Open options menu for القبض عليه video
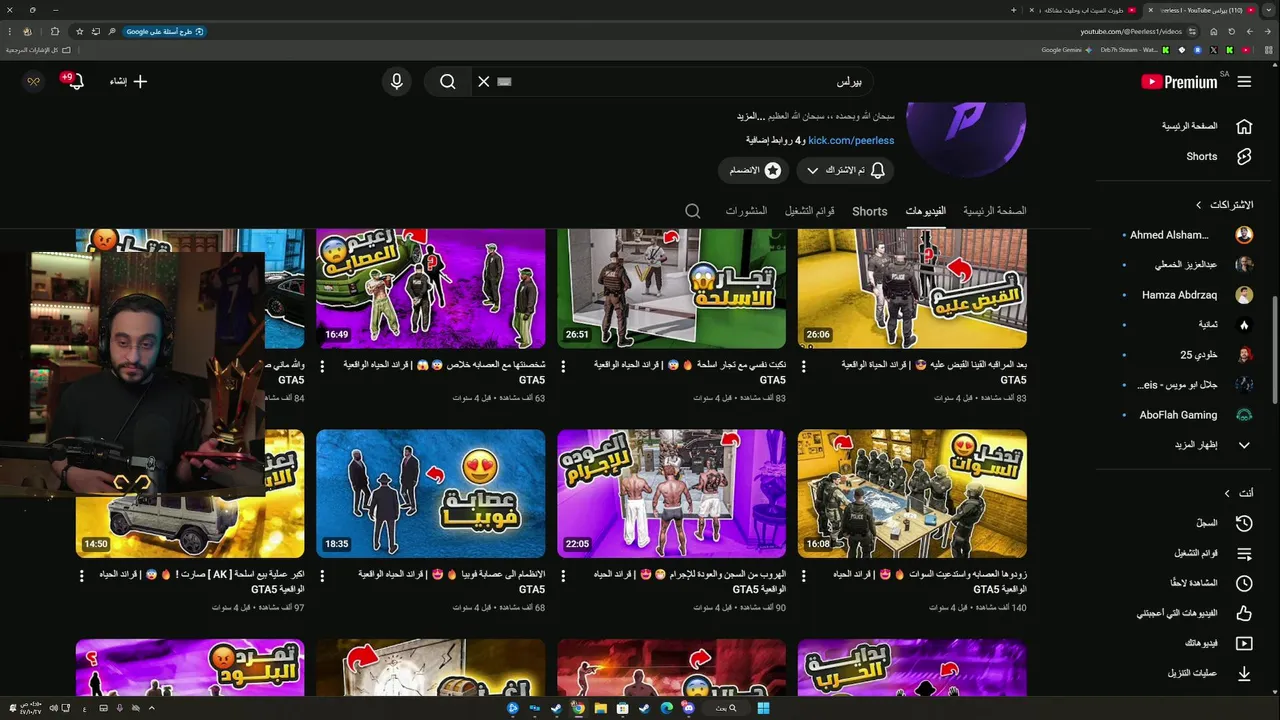Image resolution: width=1280 pixels, height=720 pixels. click(x=804, y=366)
